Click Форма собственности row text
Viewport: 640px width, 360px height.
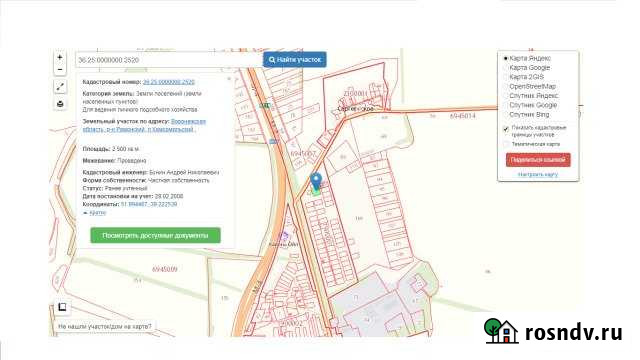coord(146,180)
